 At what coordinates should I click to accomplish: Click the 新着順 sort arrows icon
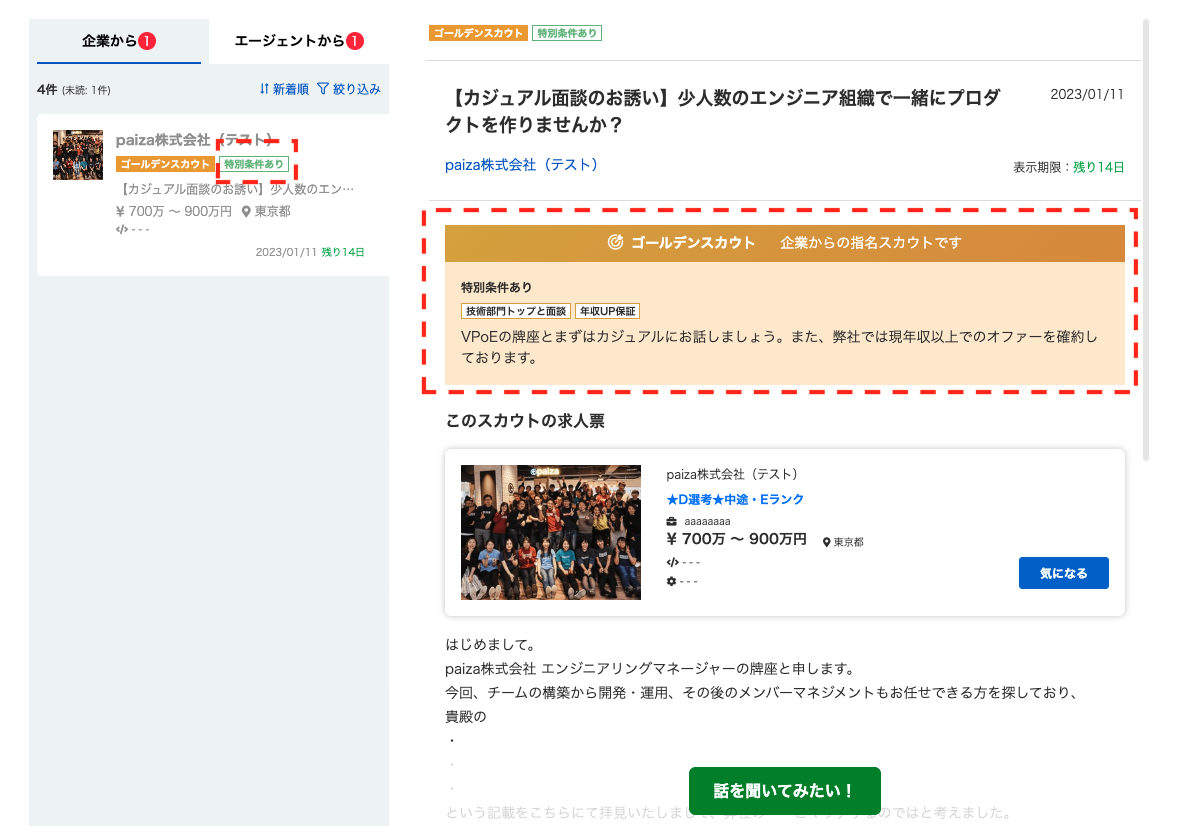pyautogui.click(x=264, y=89)
